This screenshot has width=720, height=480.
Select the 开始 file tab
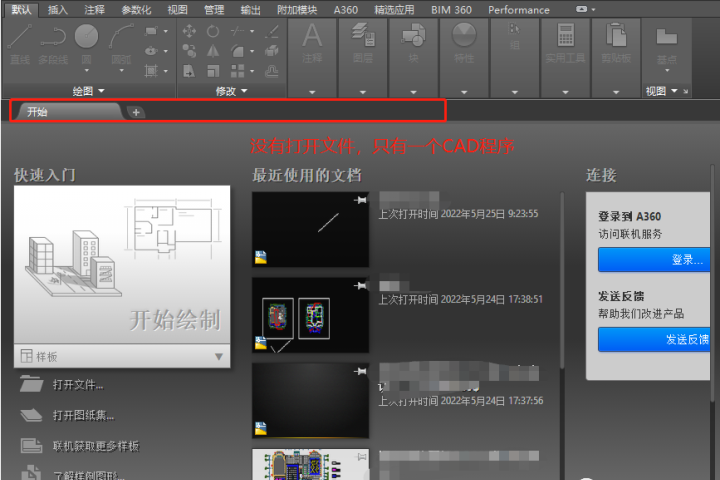67,112
